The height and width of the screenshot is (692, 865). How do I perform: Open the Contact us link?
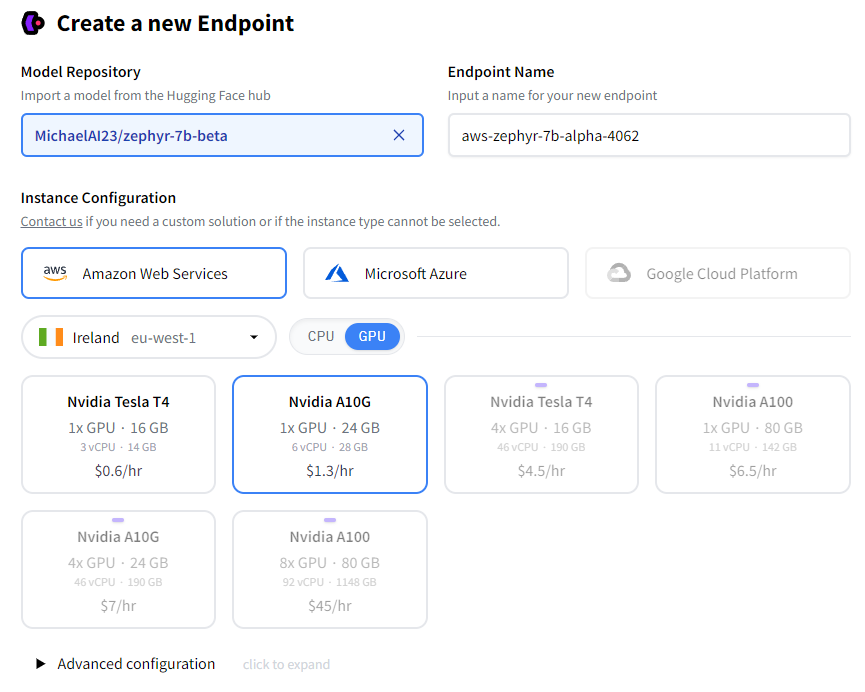tap(51, 221)
